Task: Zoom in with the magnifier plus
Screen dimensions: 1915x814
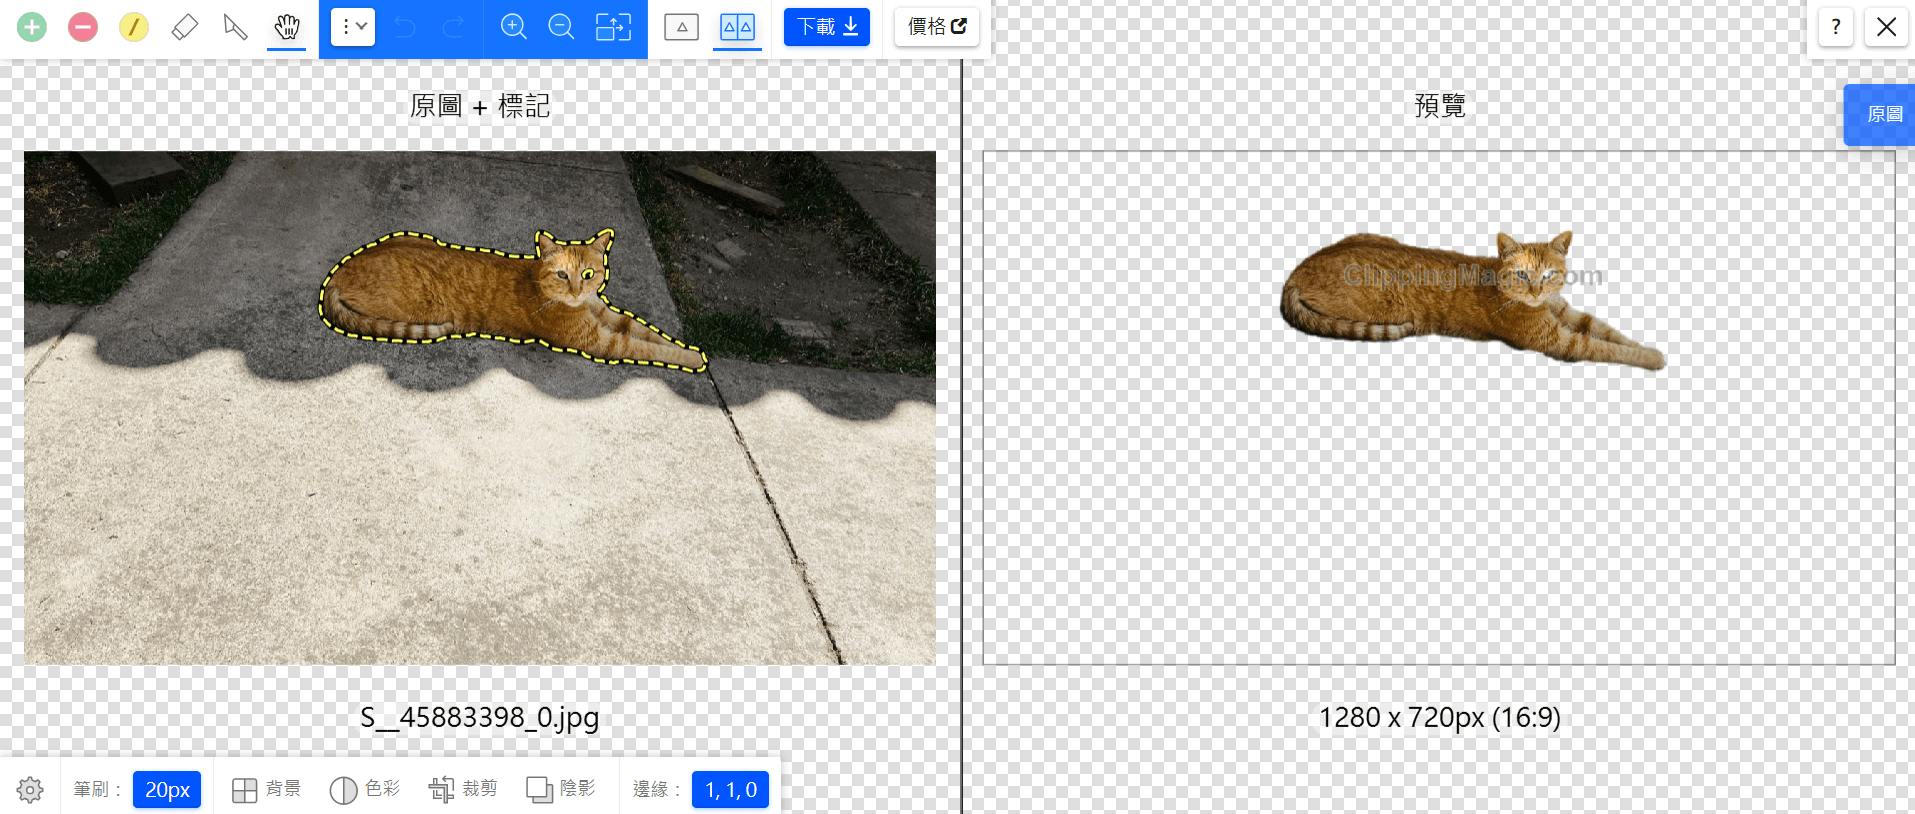Action: click(x=514, y=27)
